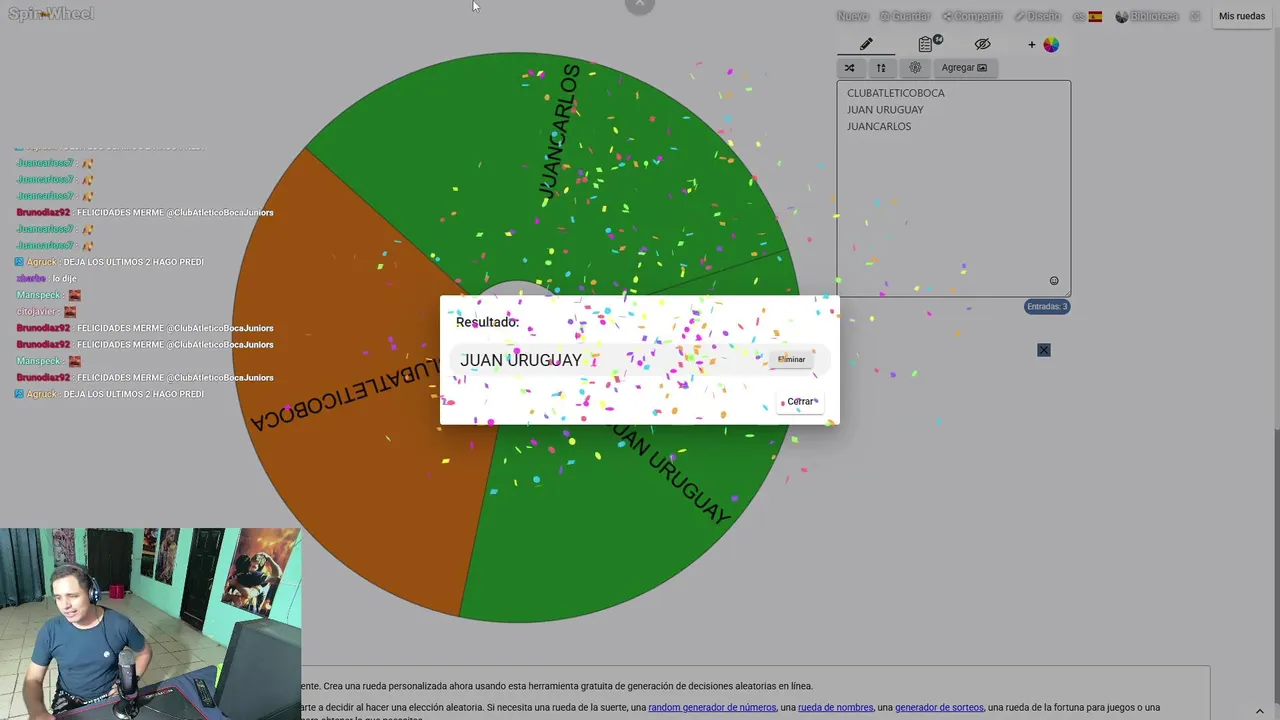Save the wheel with Guardar
This screenshot has height=720, width=1280.
point(905,16)
